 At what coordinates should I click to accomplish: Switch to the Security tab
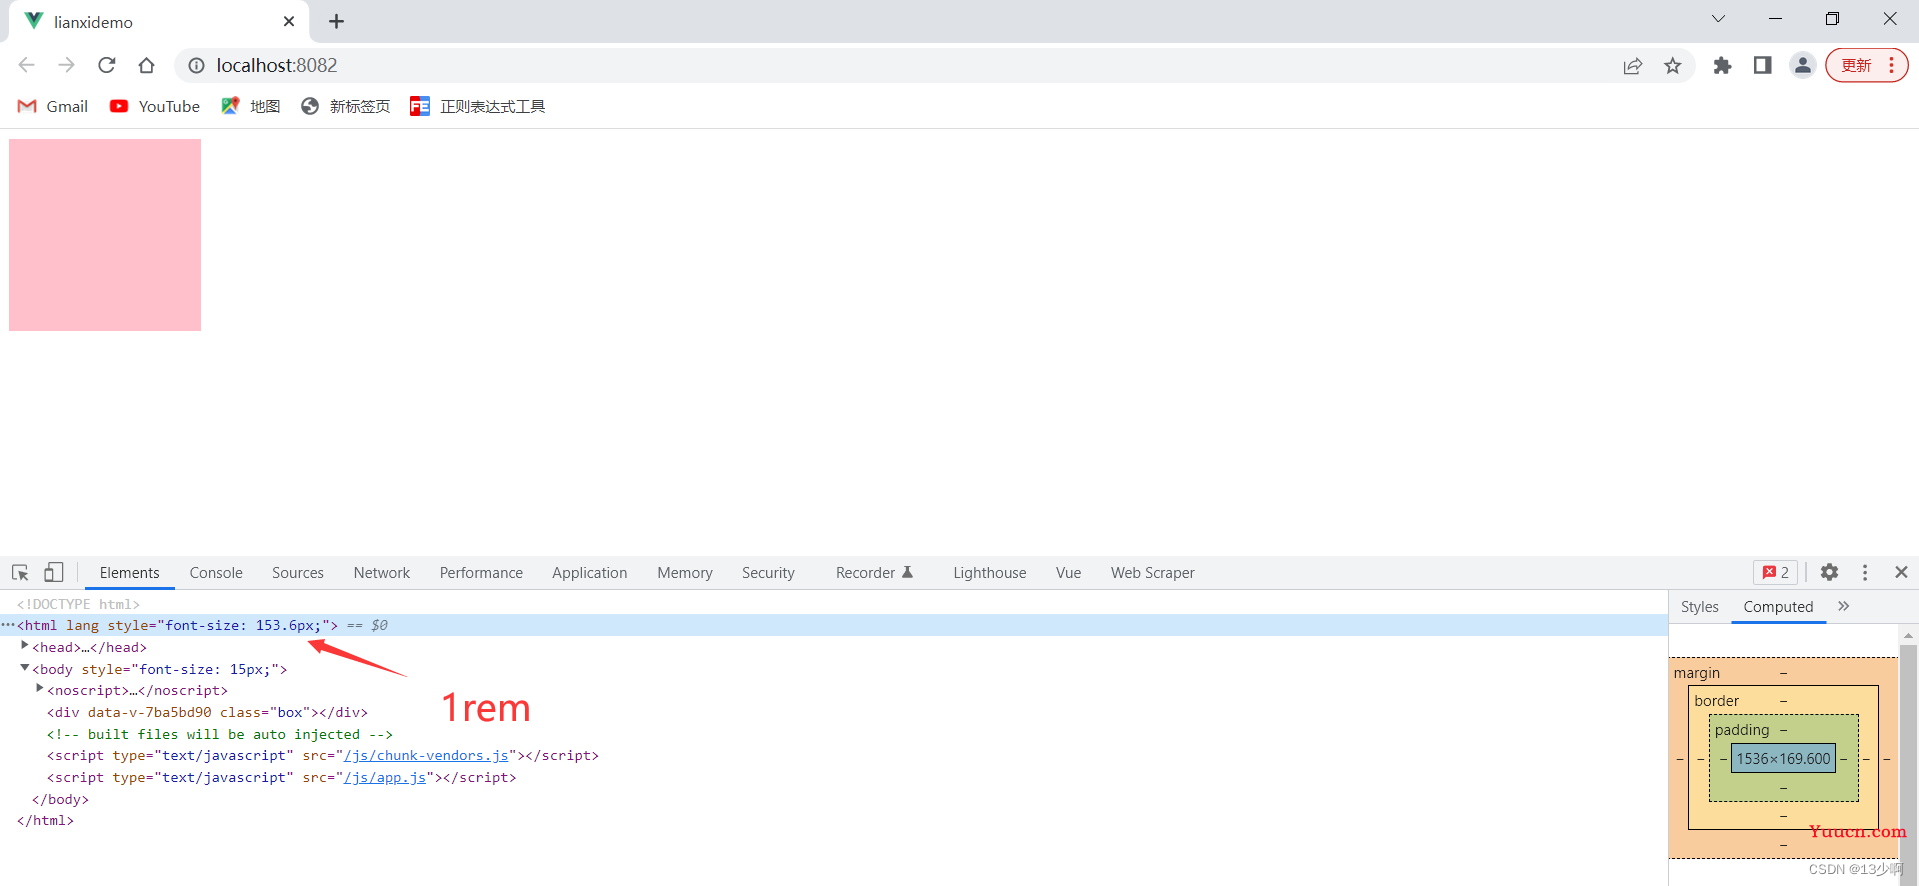point(768,573)
